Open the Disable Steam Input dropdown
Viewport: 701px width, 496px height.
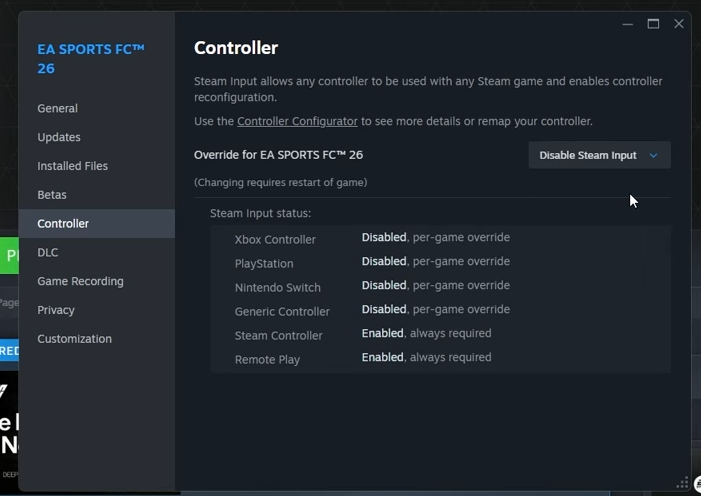598,155
